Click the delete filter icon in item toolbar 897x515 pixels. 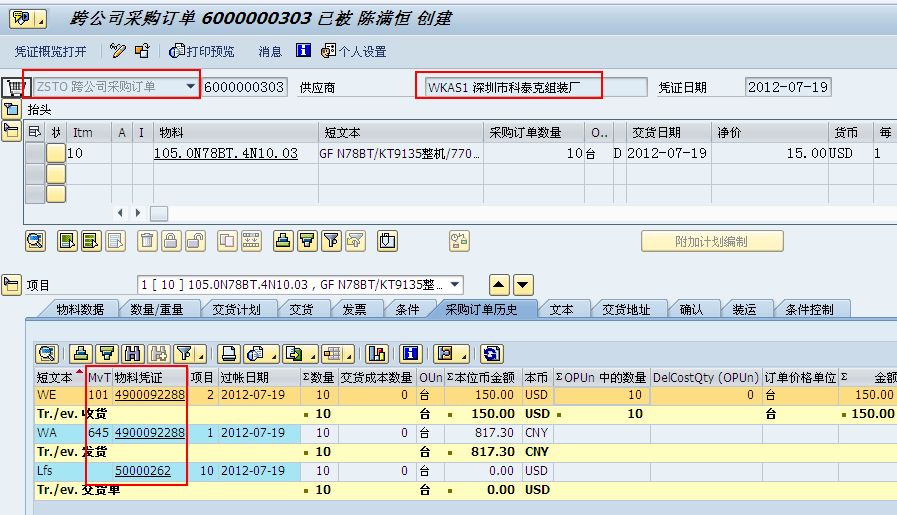coord(355,241)
